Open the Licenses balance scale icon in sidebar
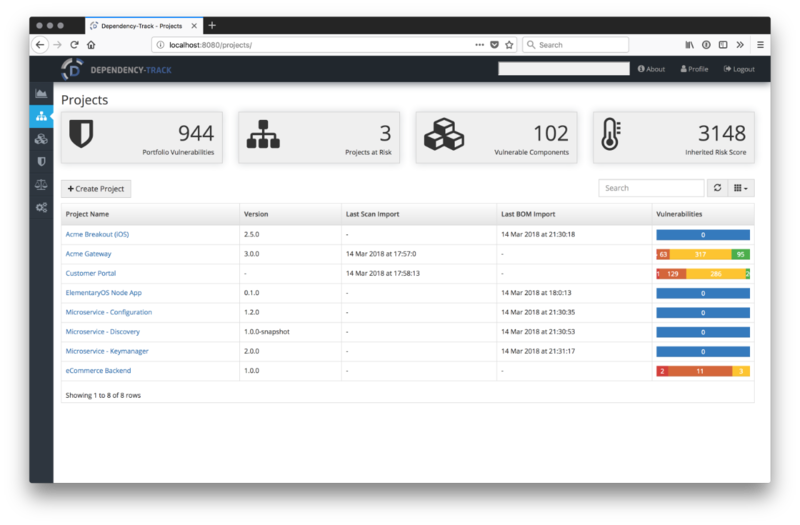 41,185
